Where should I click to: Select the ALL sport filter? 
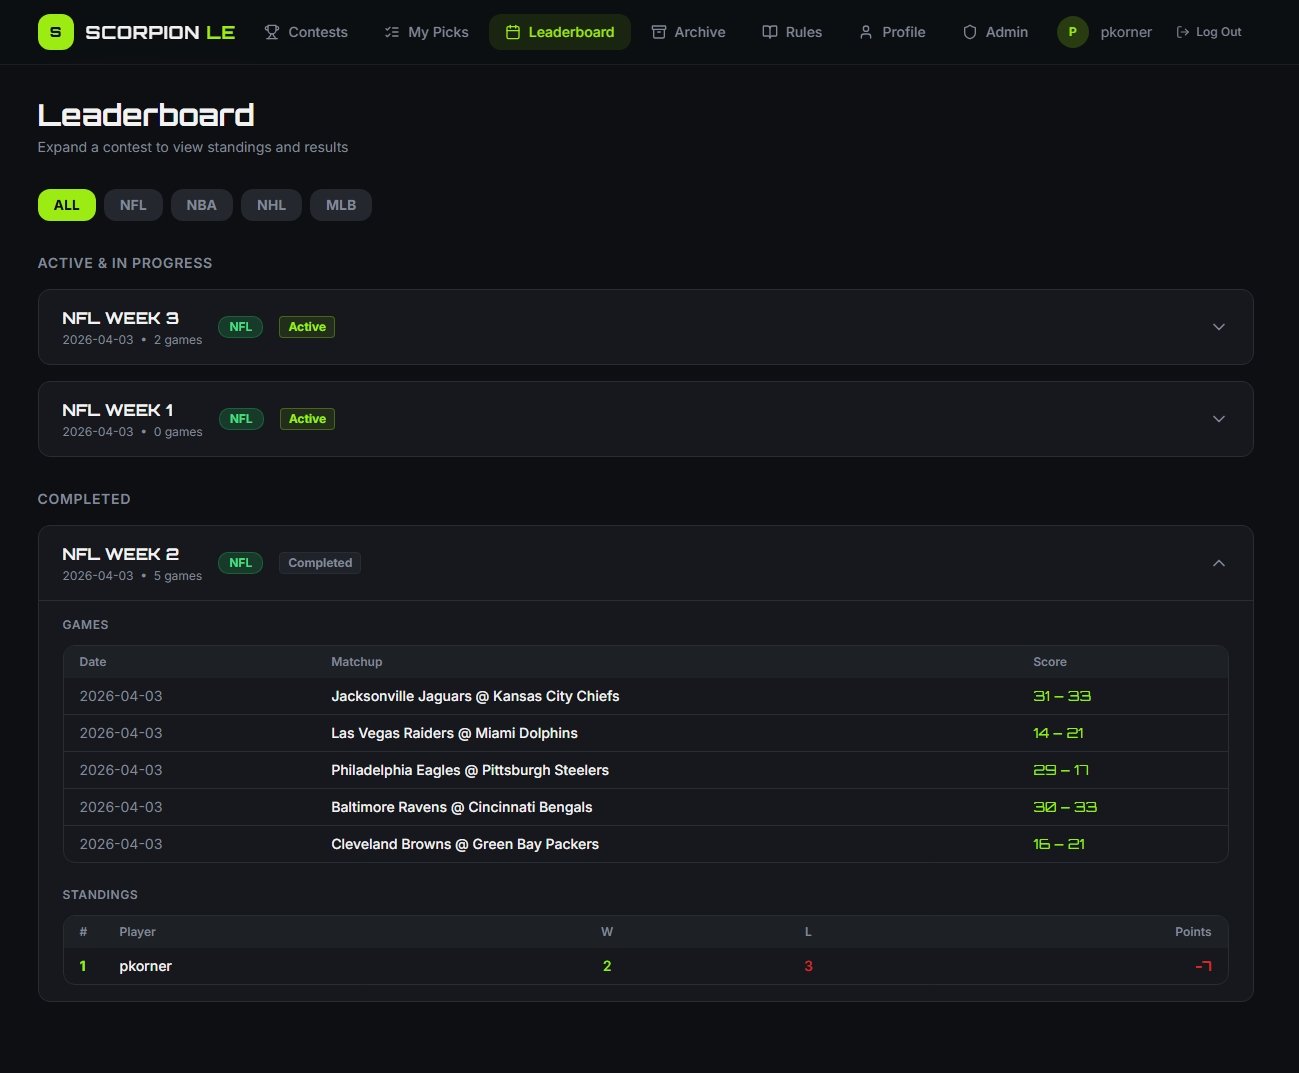(66, 205)
